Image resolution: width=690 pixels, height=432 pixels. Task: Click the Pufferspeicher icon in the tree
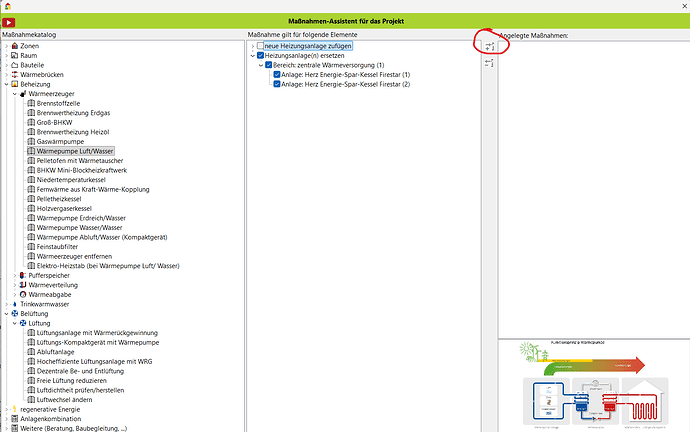click(22, 274)
